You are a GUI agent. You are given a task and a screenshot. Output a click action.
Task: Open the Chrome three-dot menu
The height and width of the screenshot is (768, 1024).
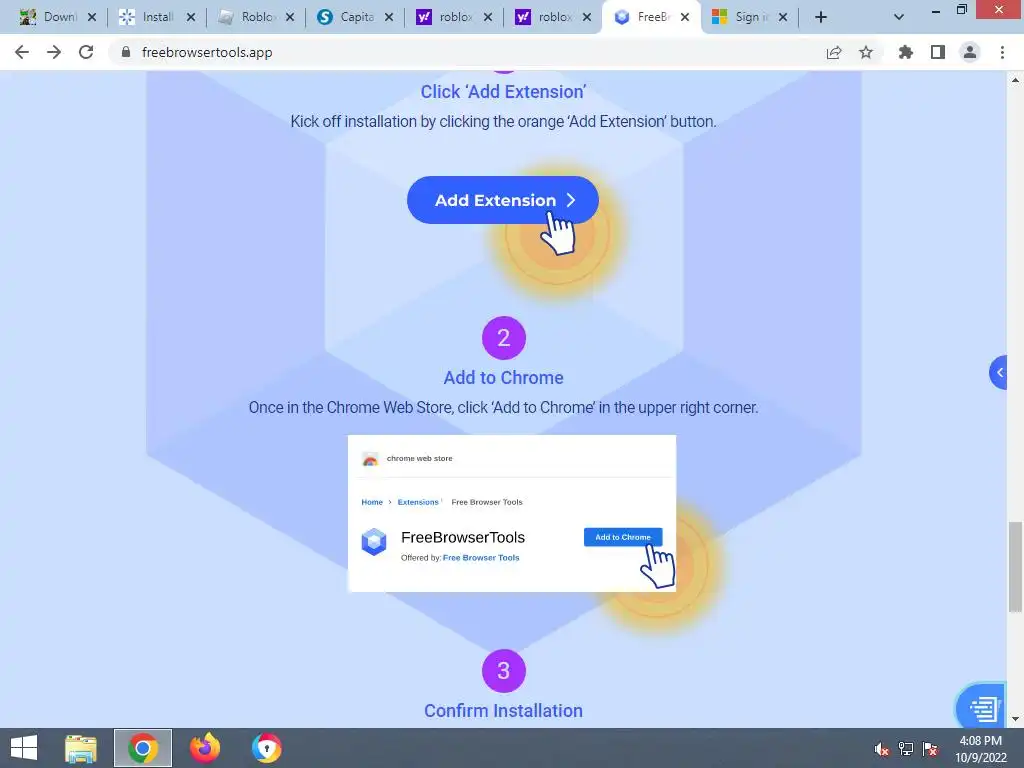(x=1002, y=52)
